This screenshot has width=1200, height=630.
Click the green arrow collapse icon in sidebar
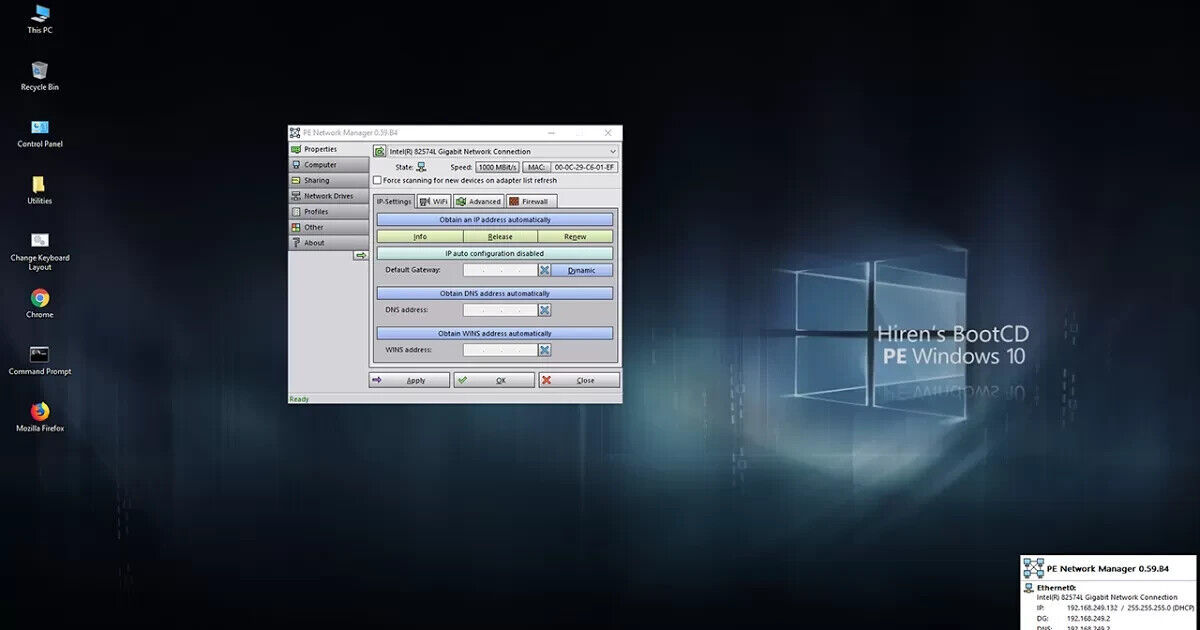(361, 256)
